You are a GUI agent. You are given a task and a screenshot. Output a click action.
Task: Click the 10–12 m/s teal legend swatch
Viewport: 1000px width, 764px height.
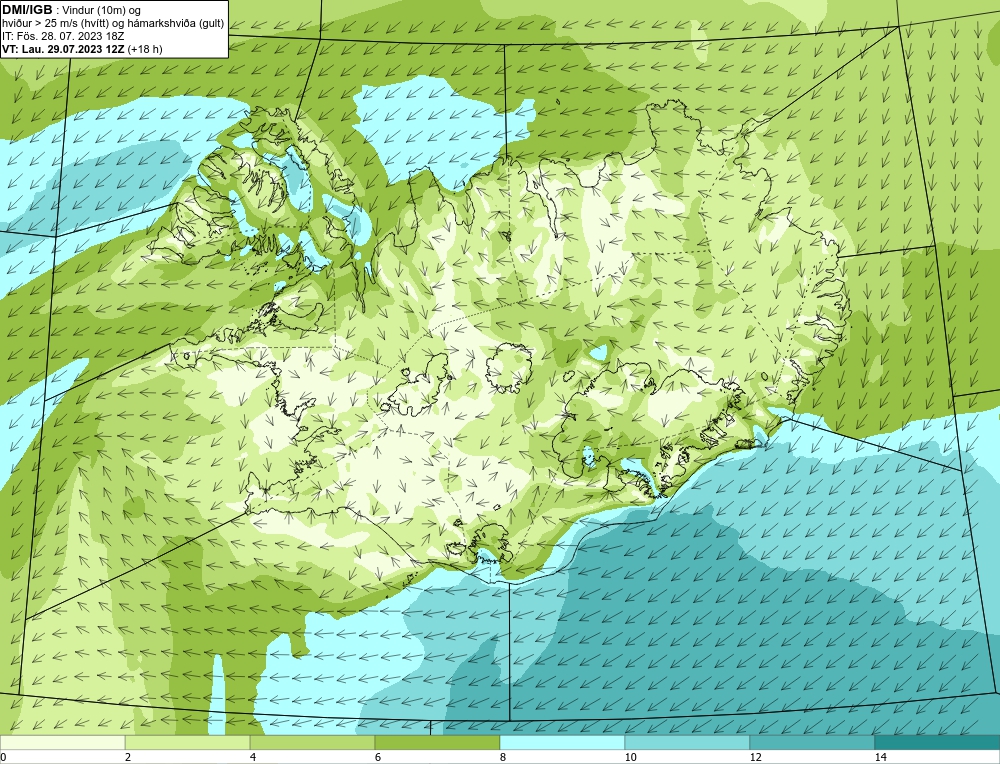pos(688,743)
